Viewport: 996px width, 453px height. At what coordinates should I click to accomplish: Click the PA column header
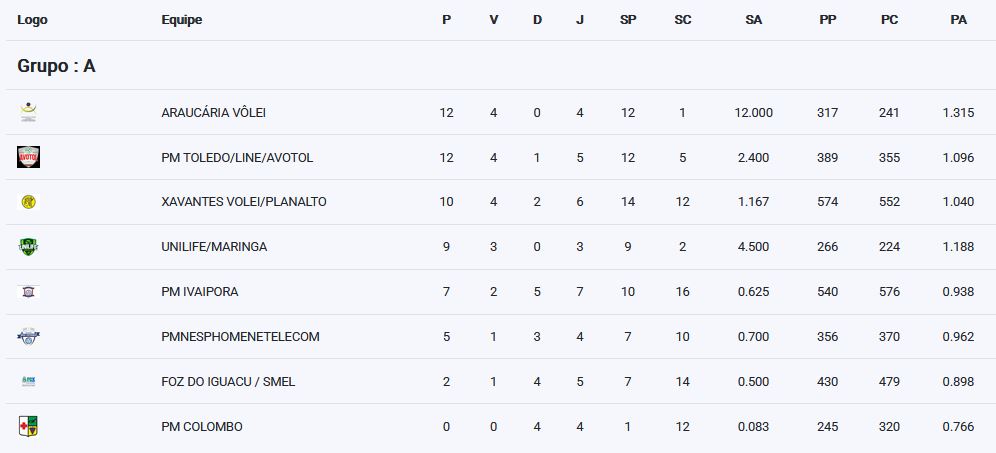click(959, 20)
